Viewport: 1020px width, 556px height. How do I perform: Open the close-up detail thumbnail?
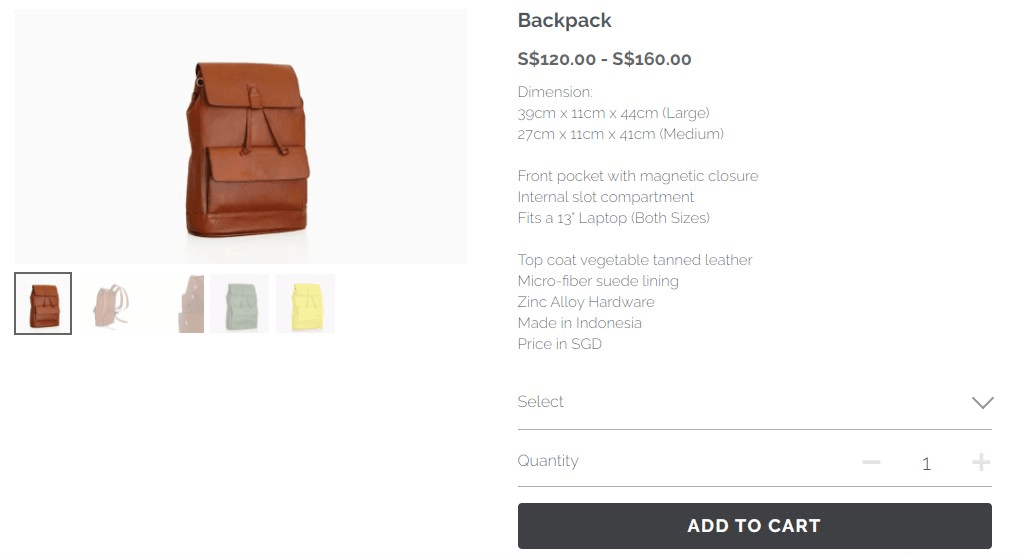[174, 303]
